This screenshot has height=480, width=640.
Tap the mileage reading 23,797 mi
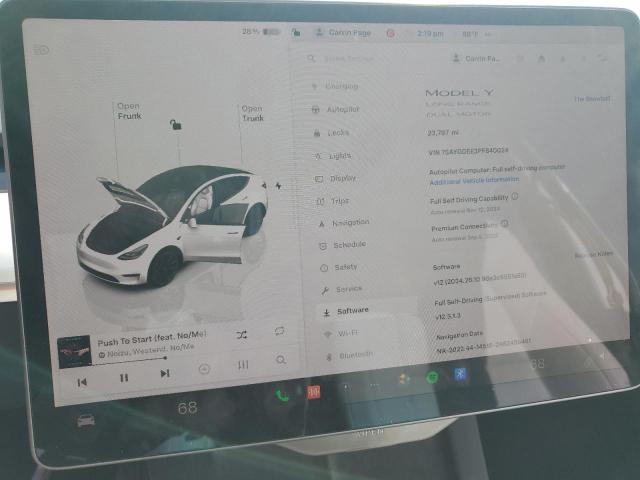[x=443, y=133]
